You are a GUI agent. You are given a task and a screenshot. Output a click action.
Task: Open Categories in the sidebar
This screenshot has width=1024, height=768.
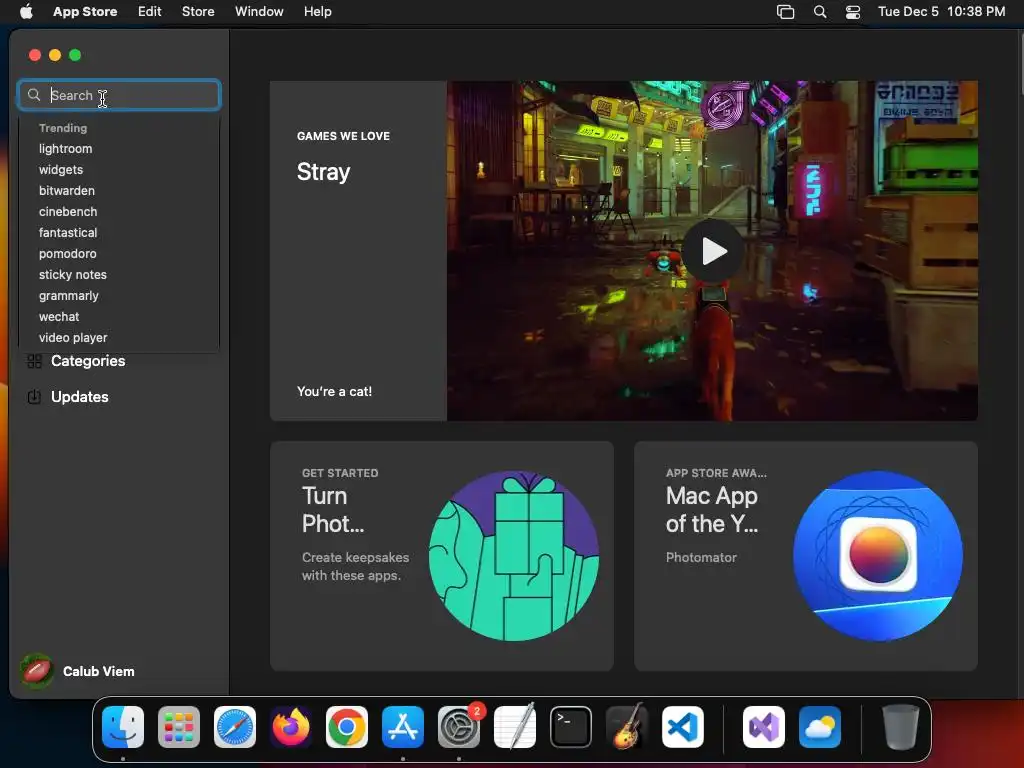[88, 361]
